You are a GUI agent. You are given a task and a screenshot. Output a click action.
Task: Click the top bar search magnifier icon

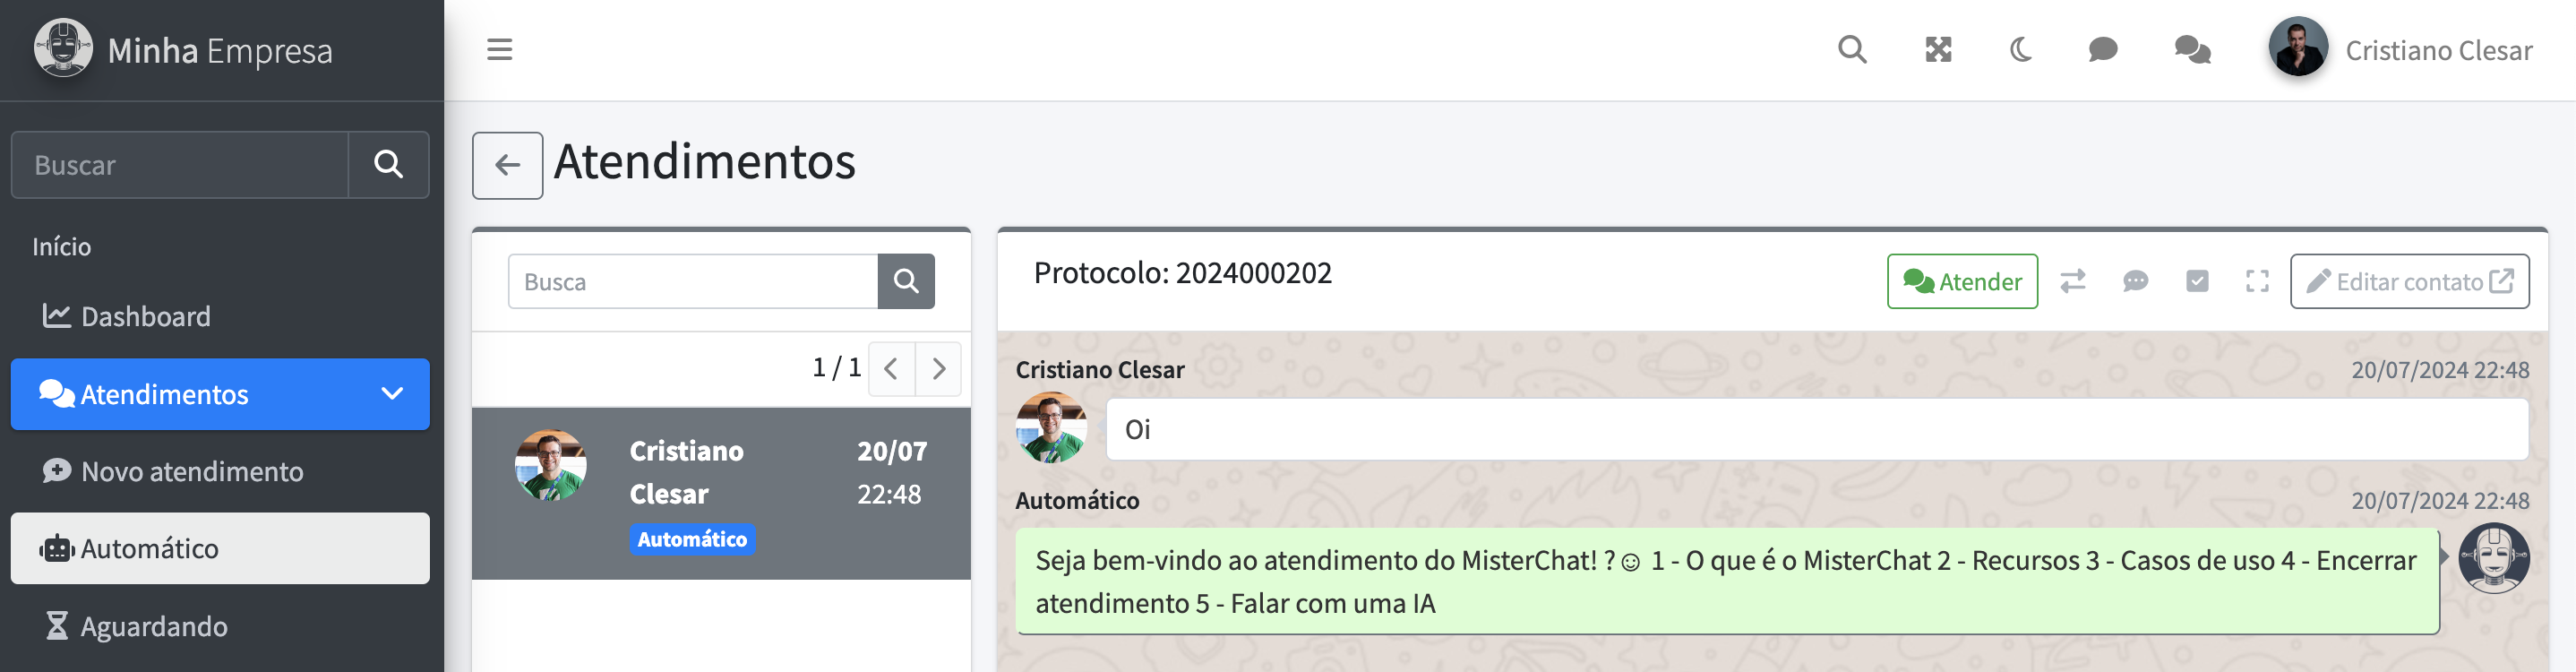coord(1852,50)
